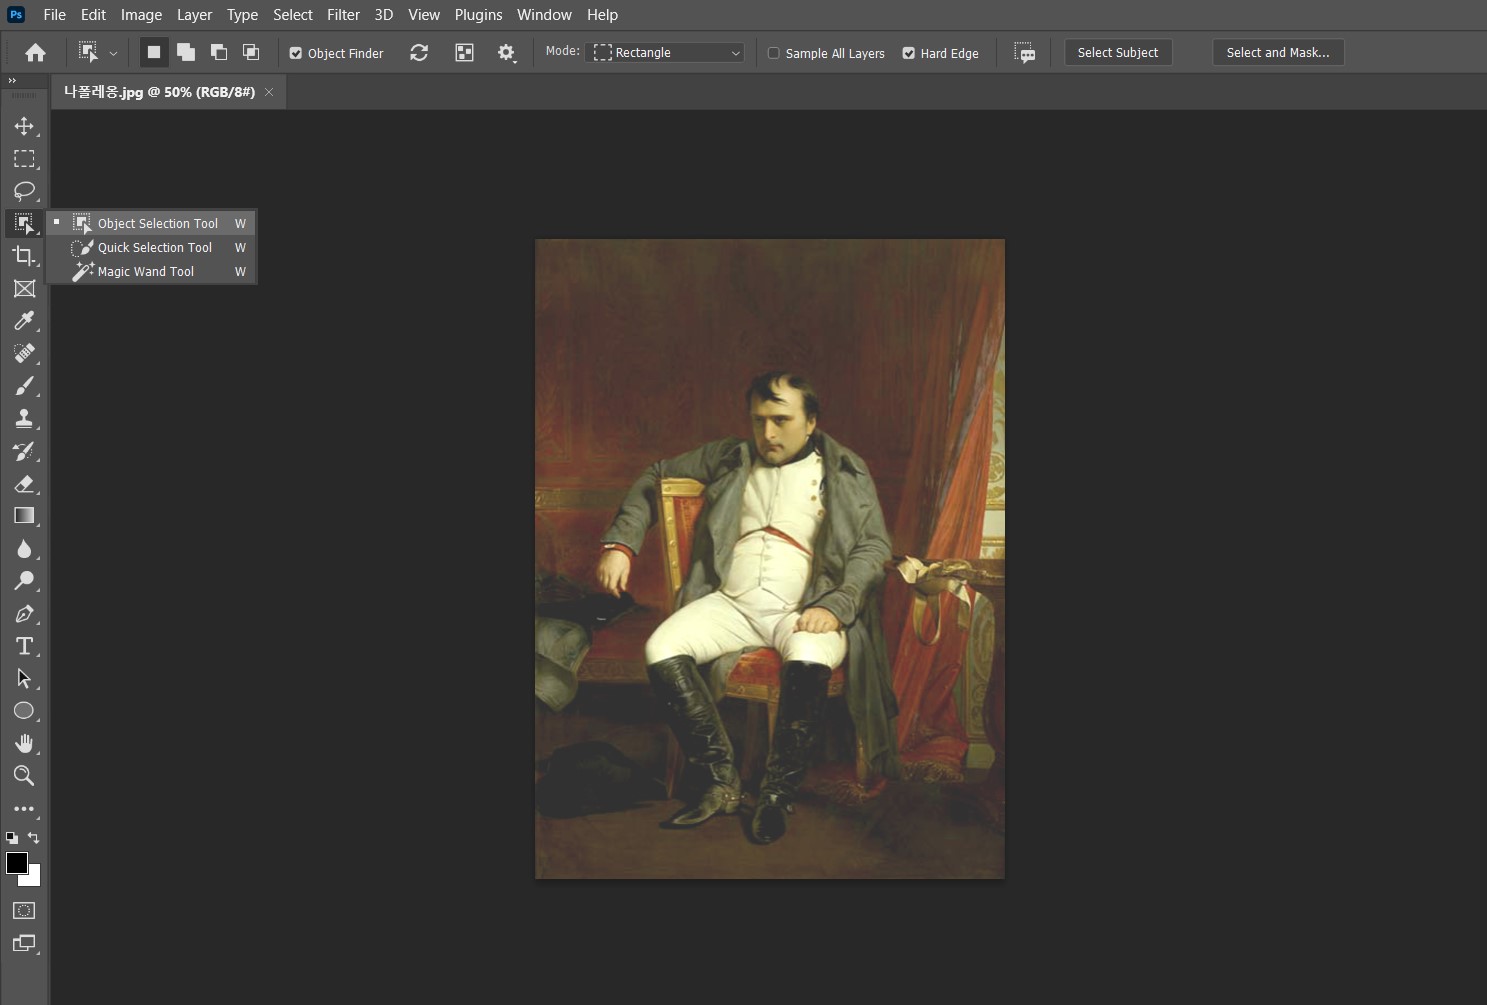Open the Window menu
The height and width of the screenshot is (1005, 1487).
coord(544,15)
